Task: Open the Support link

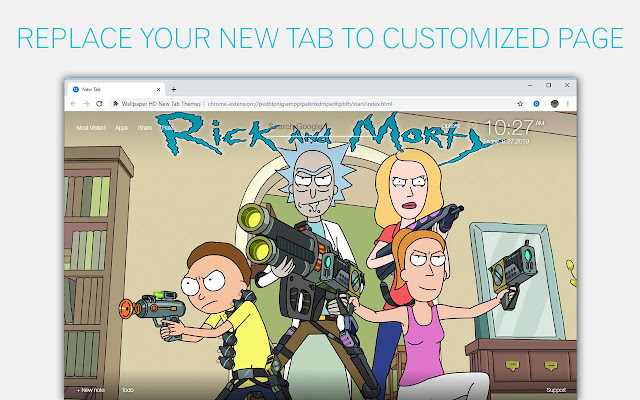Action: coord(556,390)
